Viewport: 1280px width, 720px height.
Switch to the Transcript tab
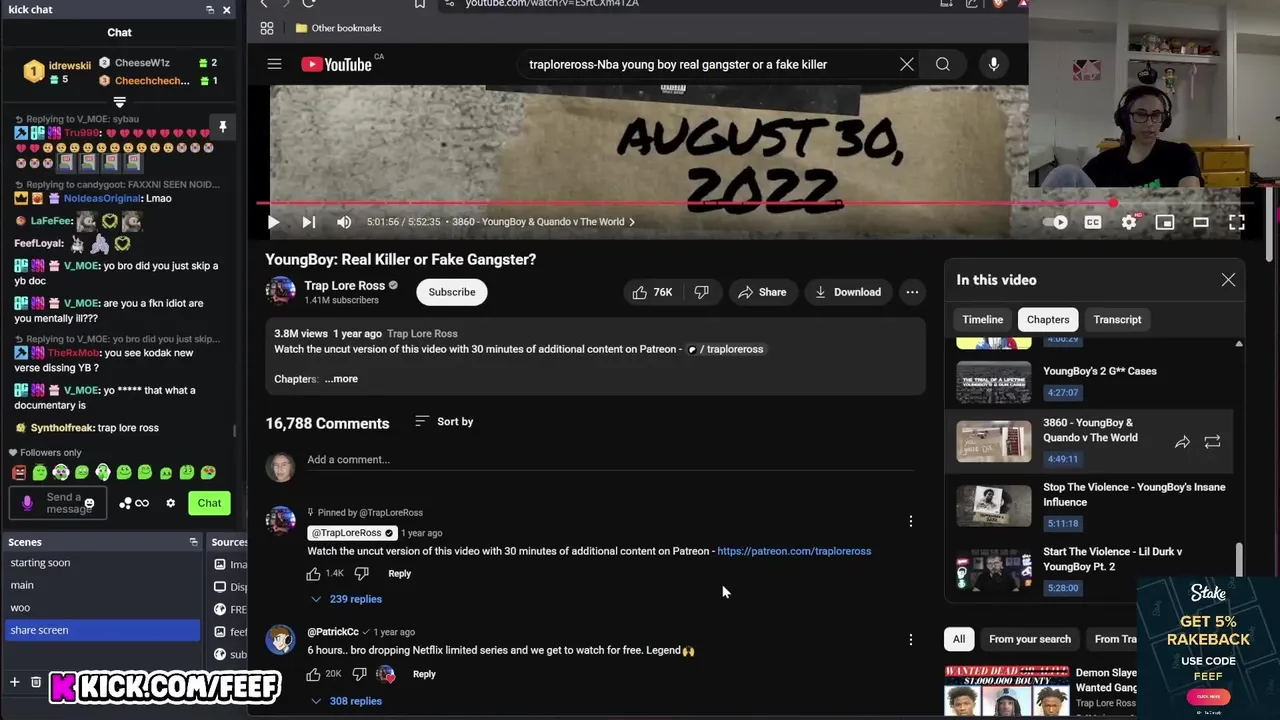click(1117, 320)
